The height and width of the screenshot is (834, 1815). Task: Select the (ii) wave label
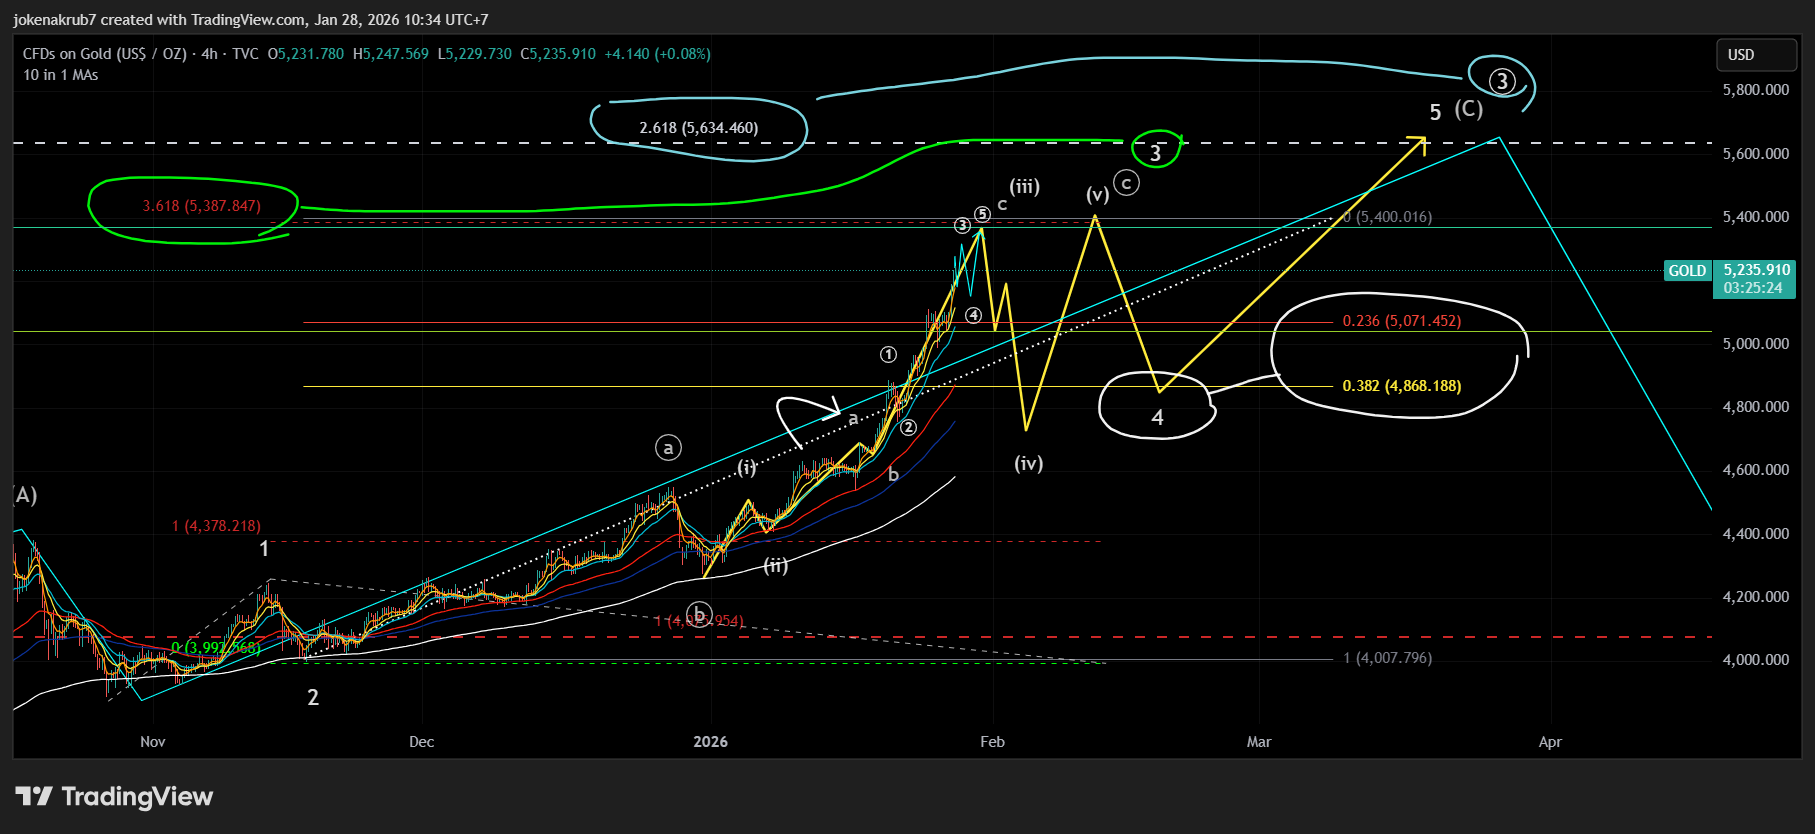click(x=776, y=566)
